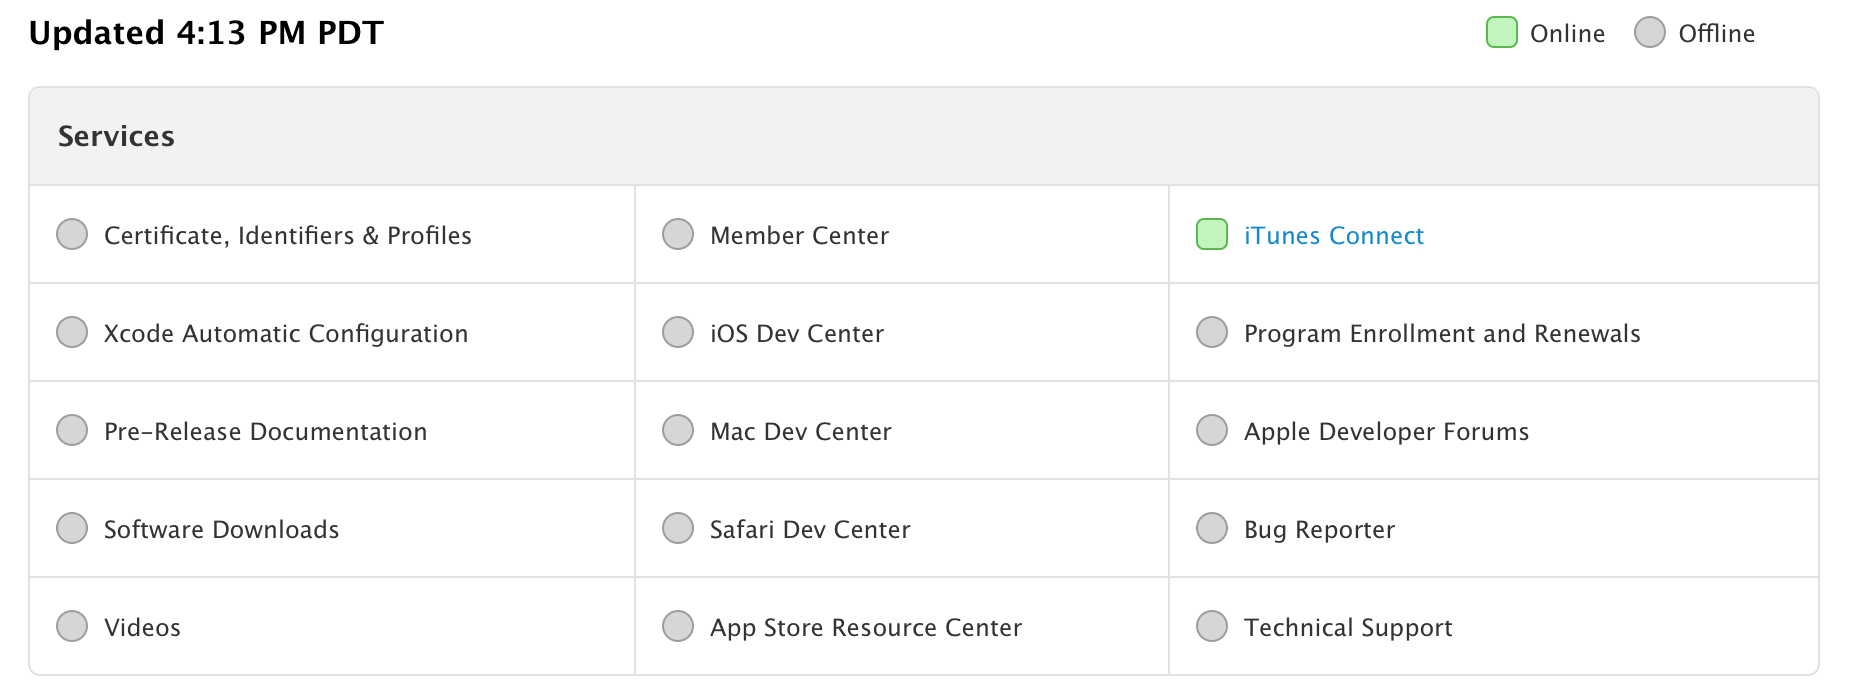Click Apple Developer Forums service label
The height and width of the screenshot is (696, 1854).
coord(1386,432)
